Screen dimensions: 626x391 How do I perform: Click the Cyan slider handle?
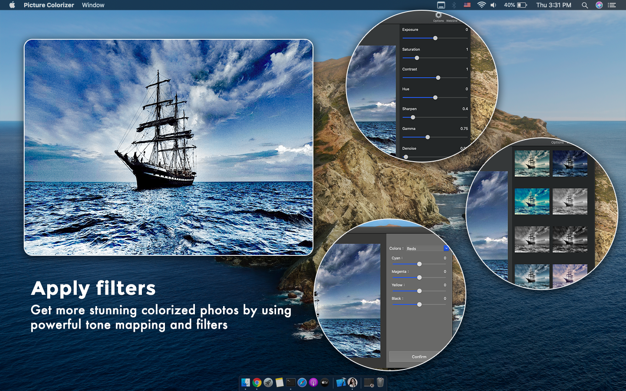pyautogui.click(x=419, y=264)
